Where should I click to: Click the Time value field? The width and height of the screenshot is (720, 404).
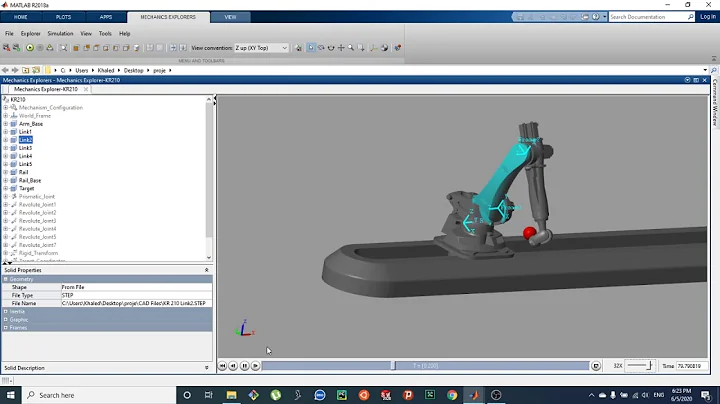coord(692,366)
